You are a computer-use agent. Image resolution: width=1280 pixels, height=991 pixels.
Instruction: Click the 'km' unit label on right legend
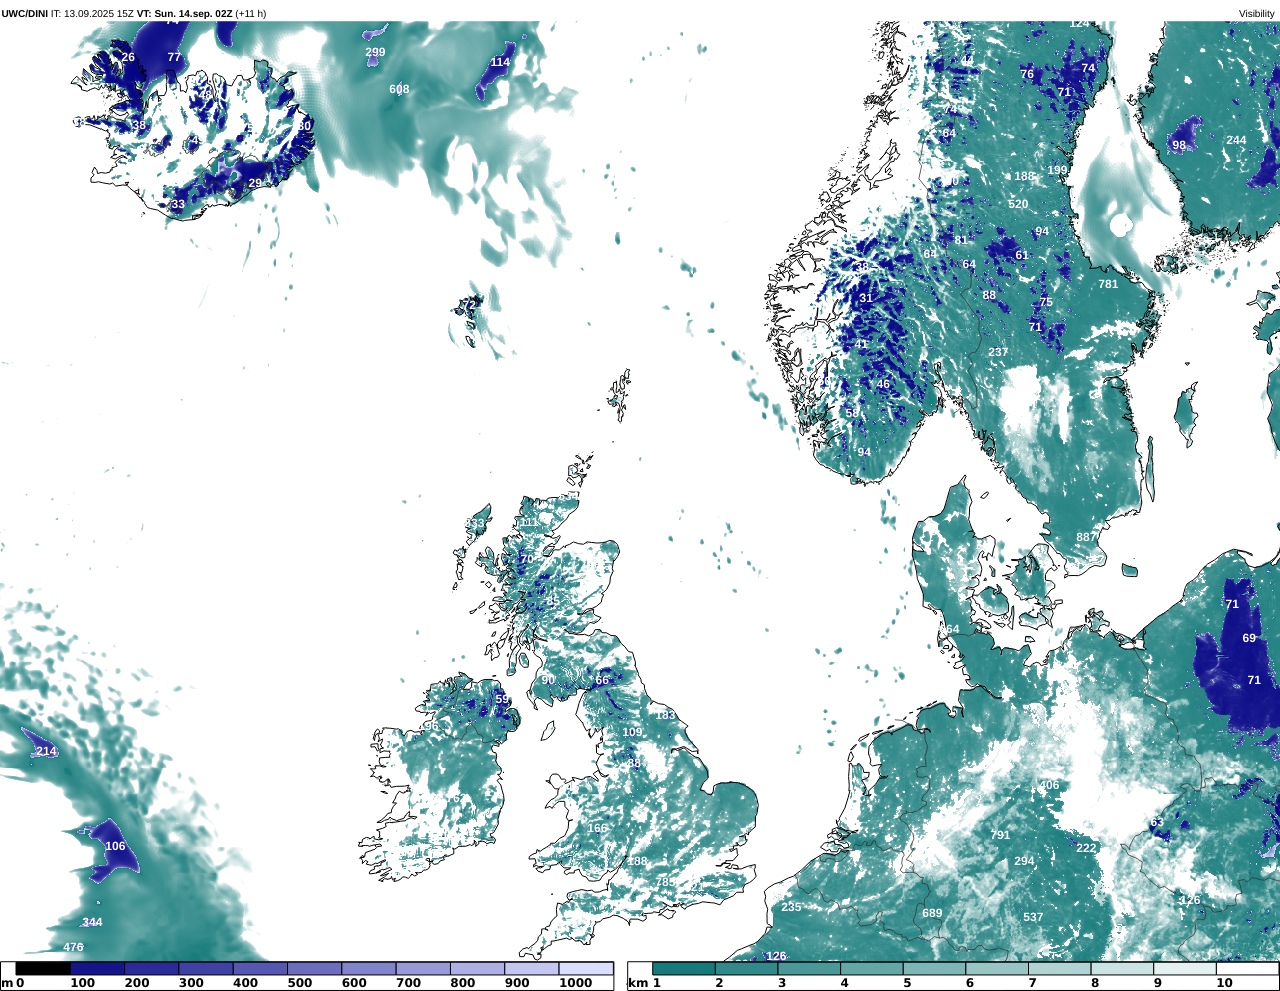(637, 984)
